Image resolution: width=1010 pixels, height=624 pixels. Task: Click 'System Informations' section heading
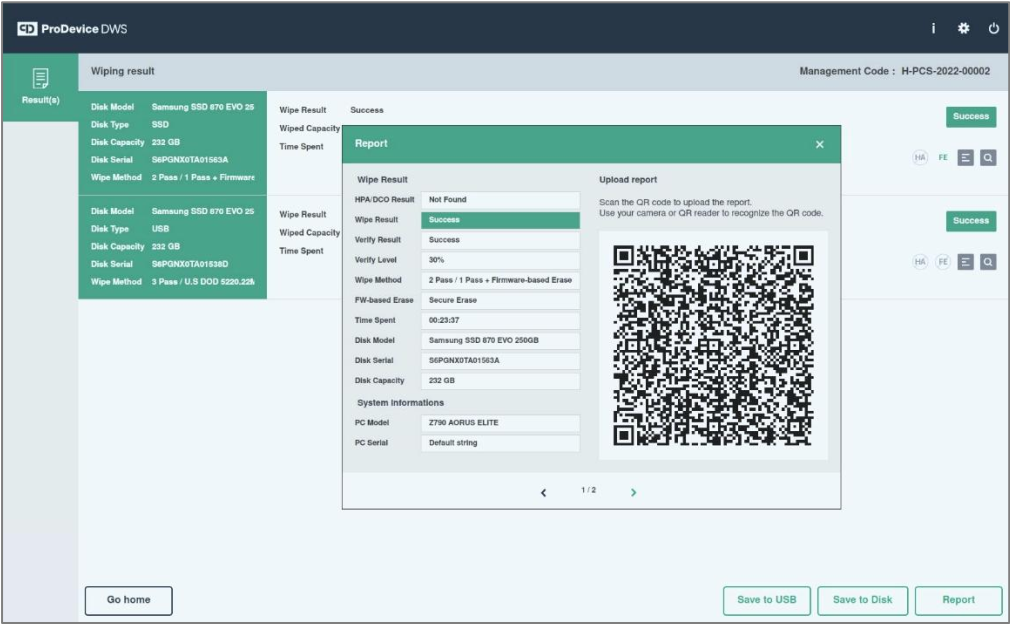click(x=400, y=402)
